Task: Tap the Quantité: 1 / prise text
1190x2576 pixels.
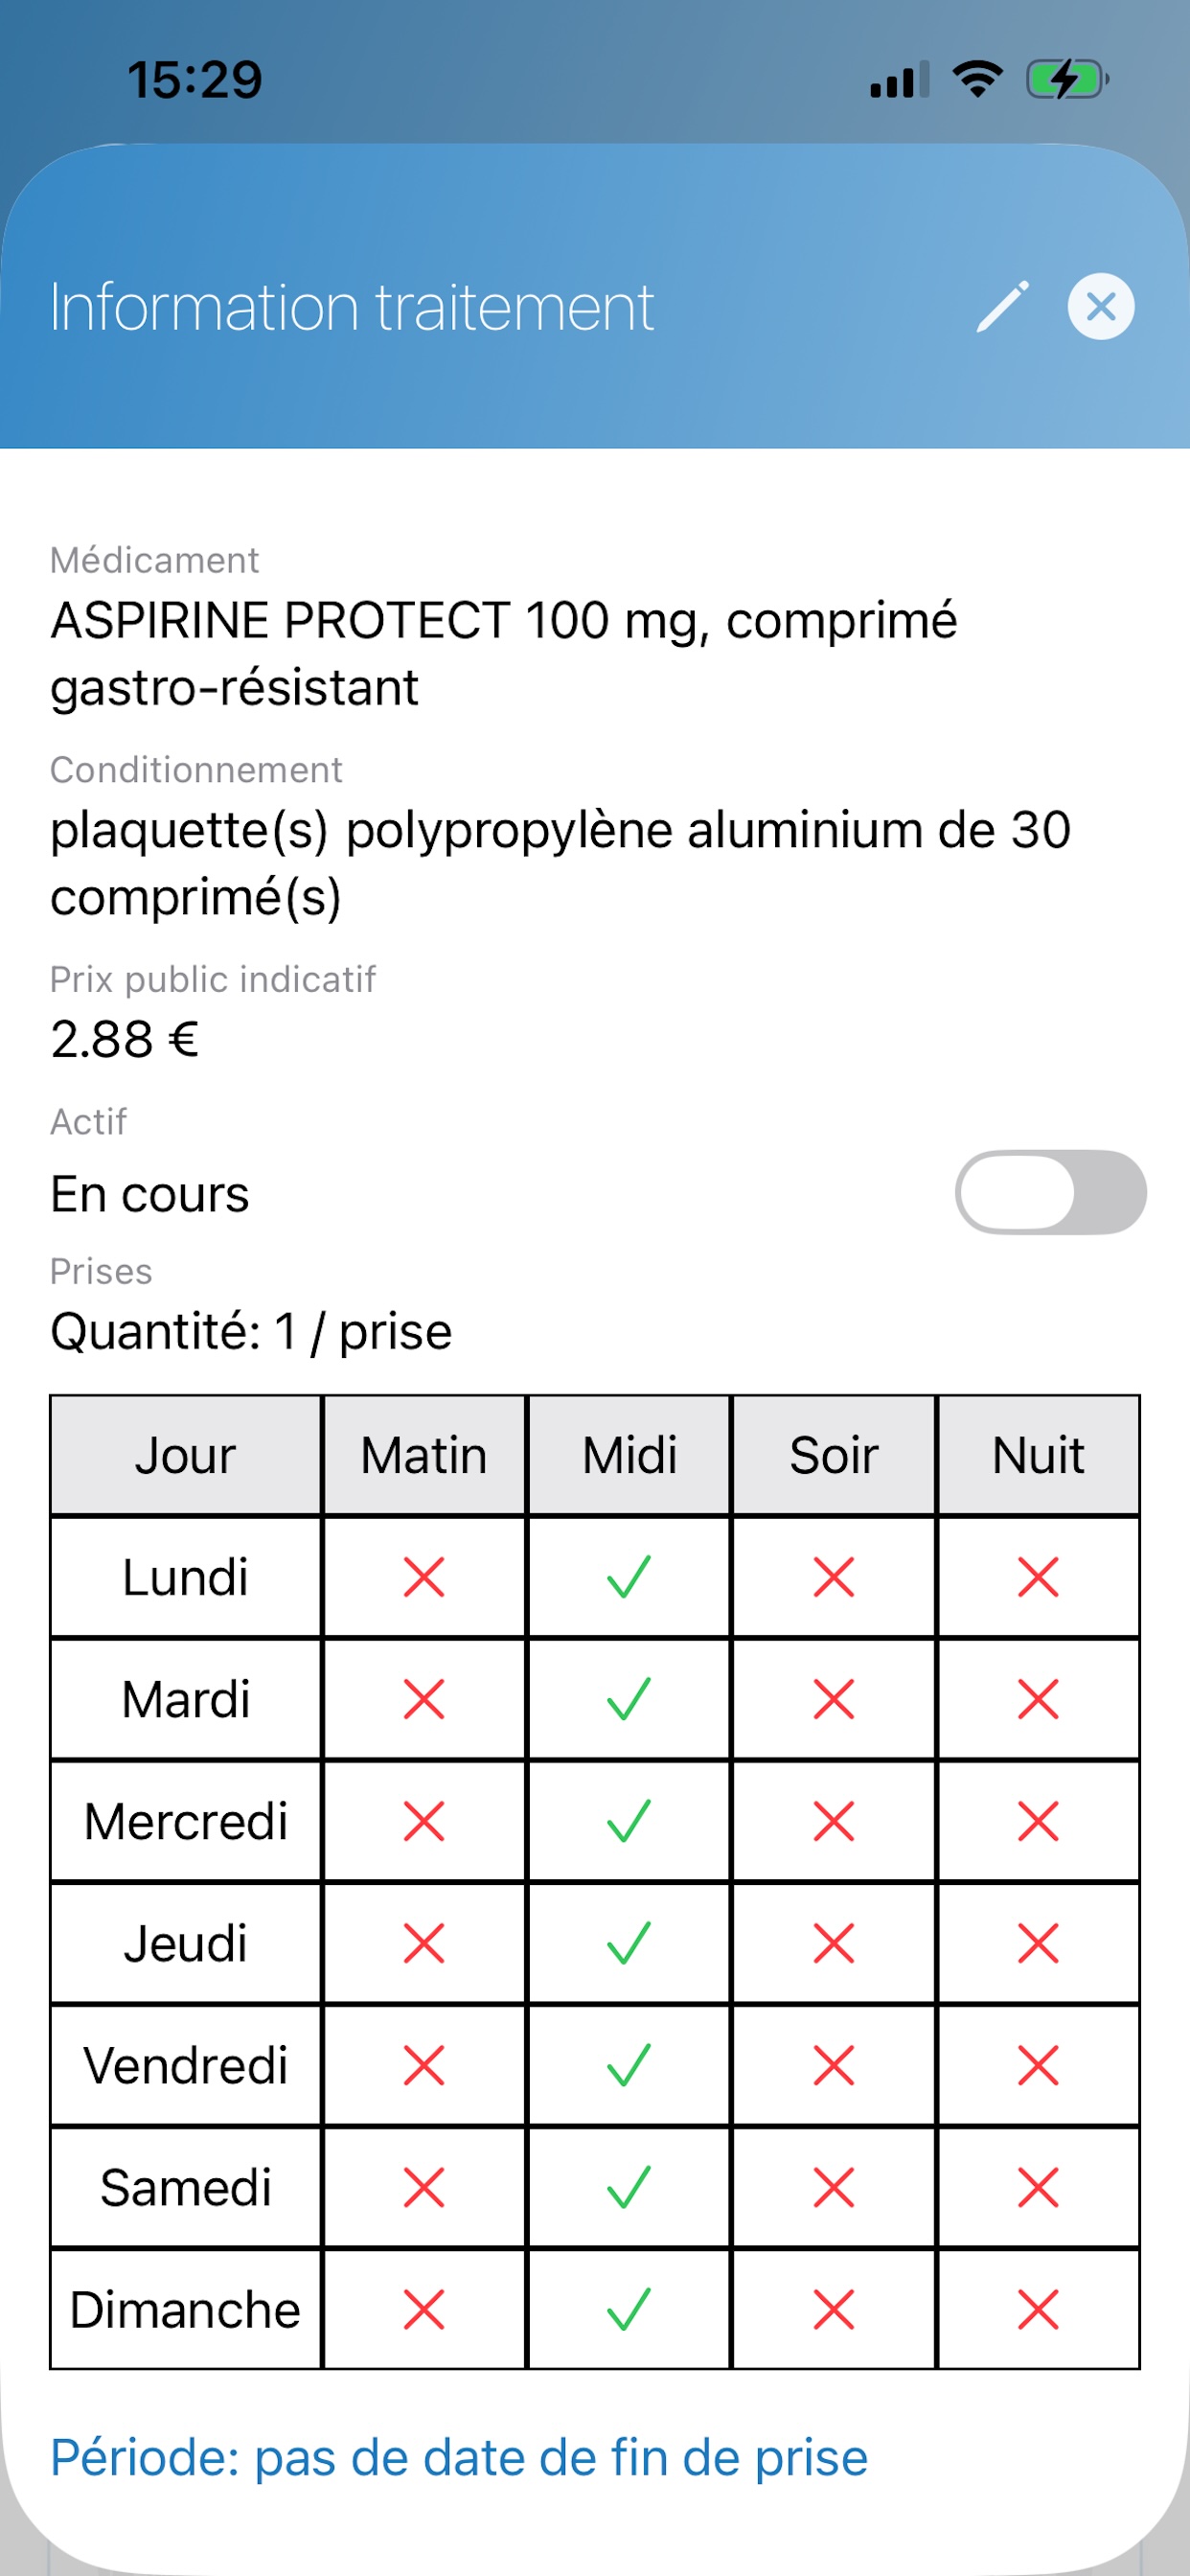Action: pos(251,1332)
